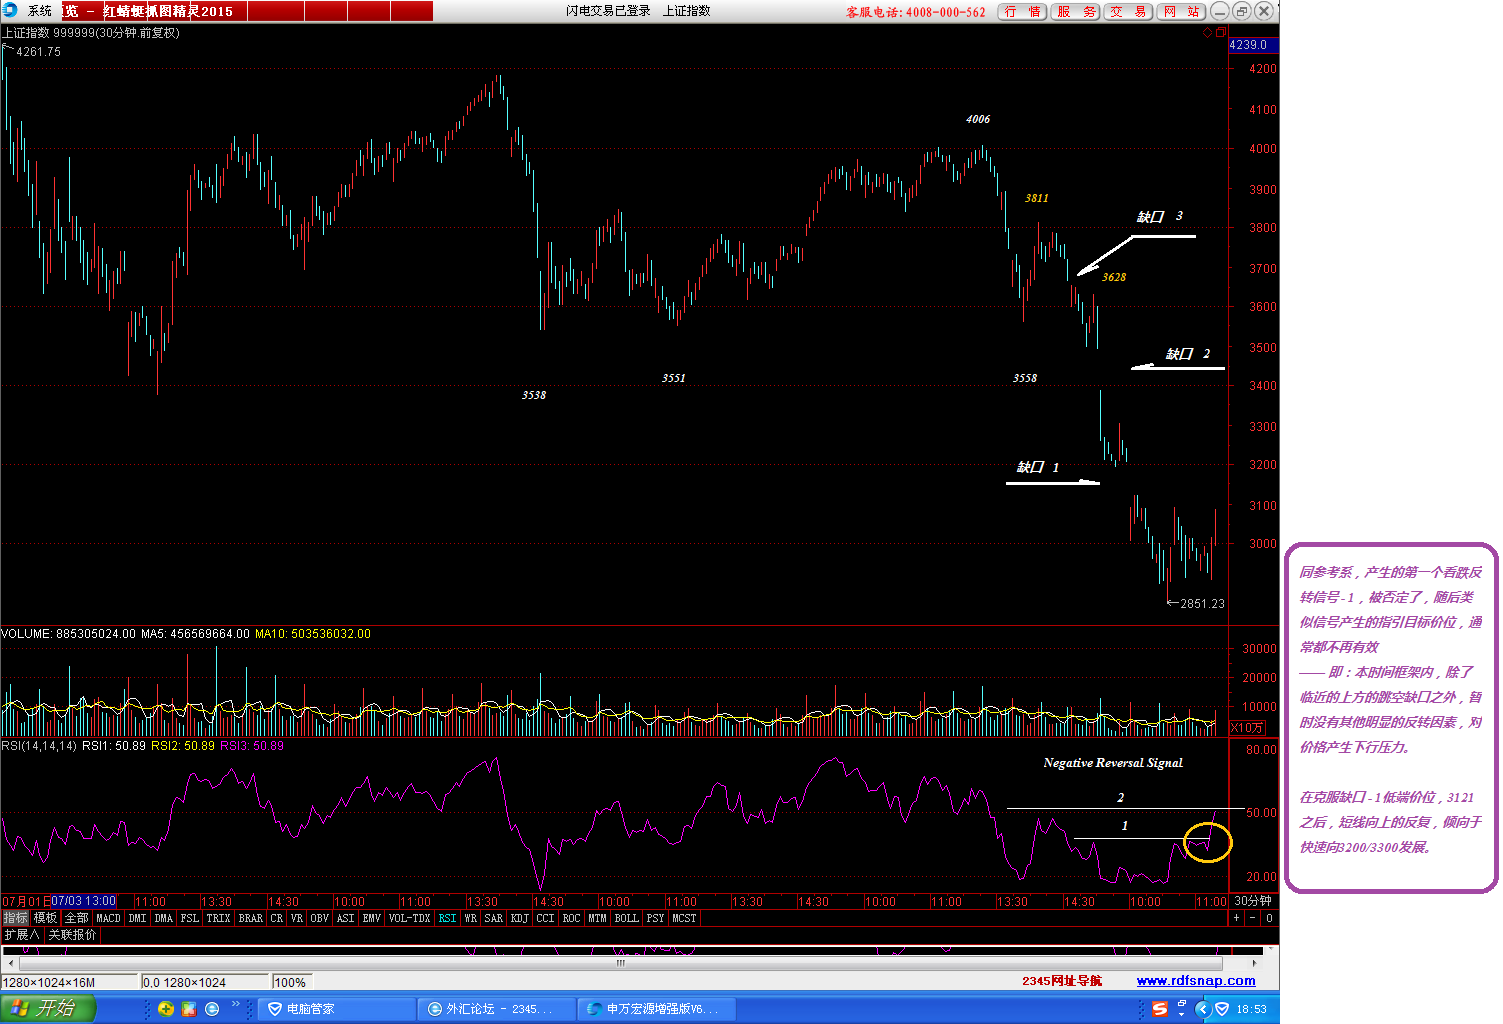Click the plus zoom button beside 30分钟
The width and height of the screenshot is (1503, 1024).
tap(1236, 918)
